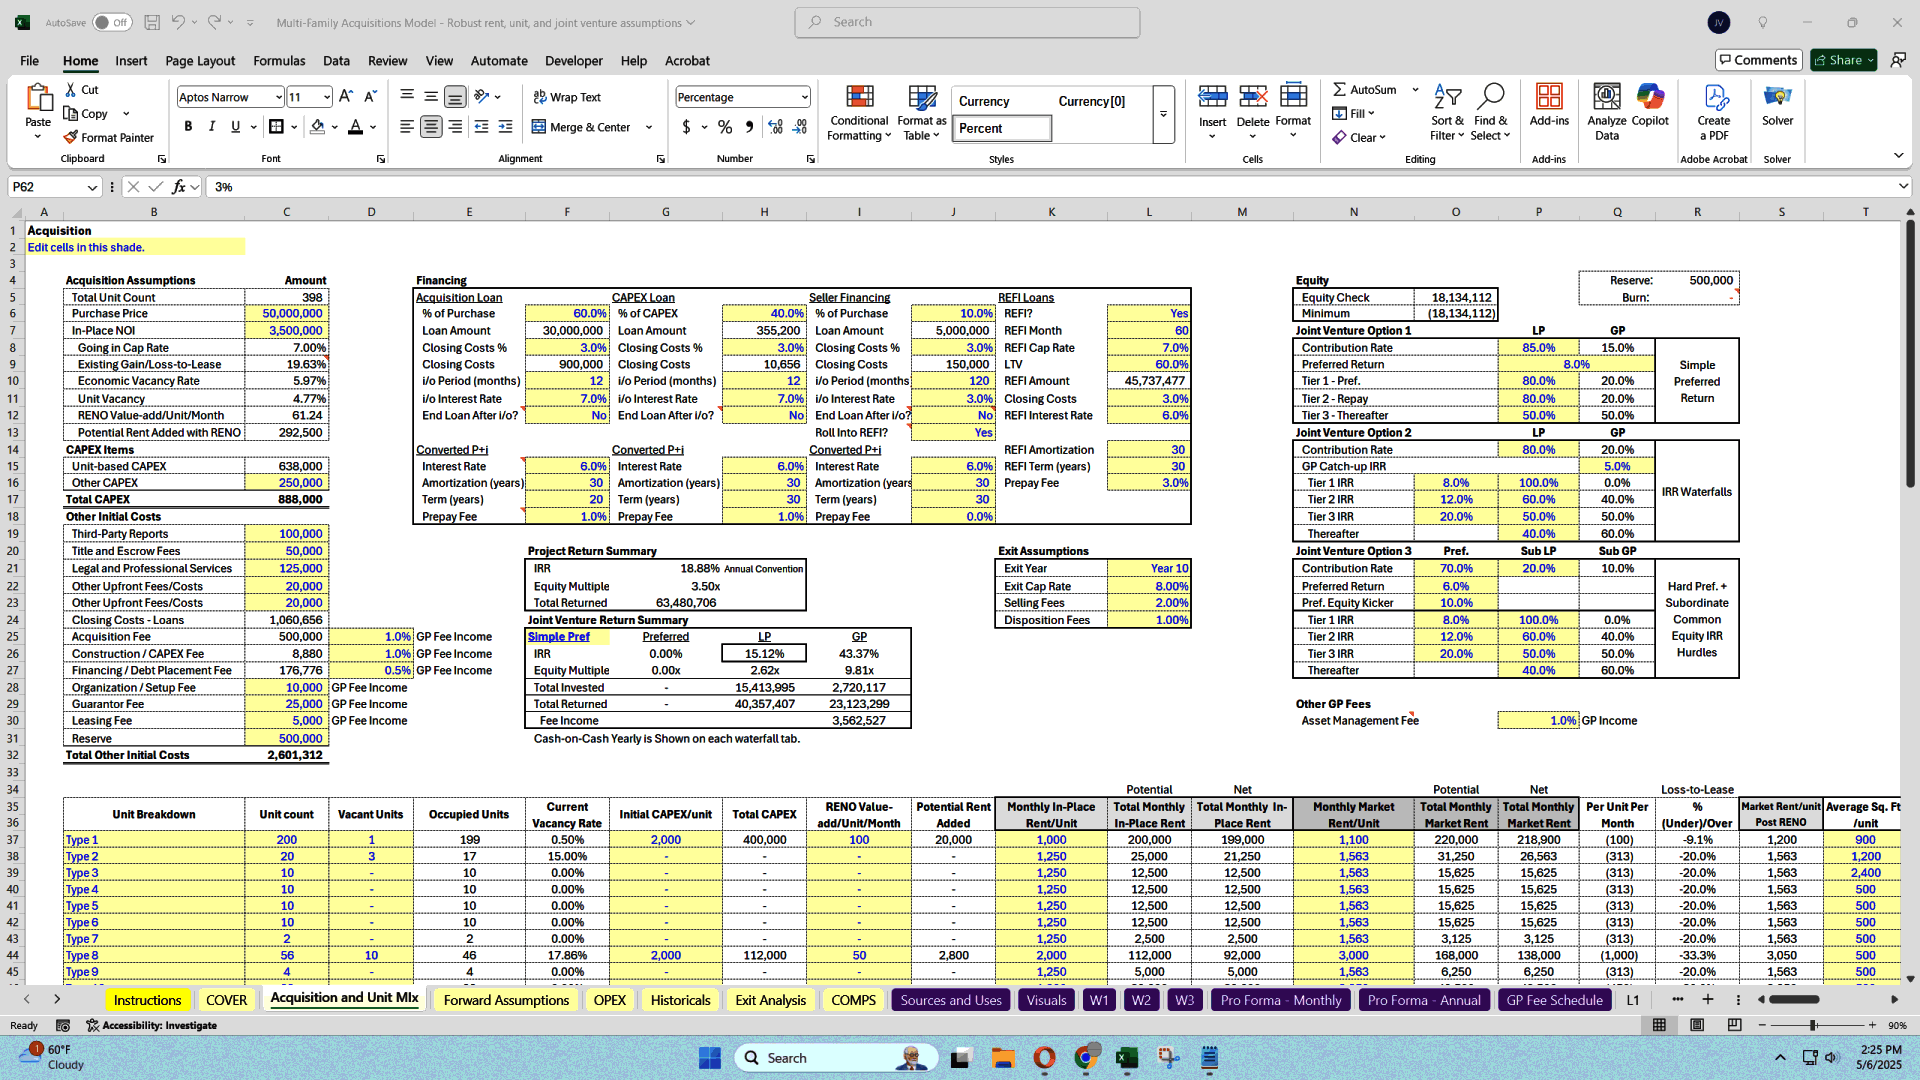The image size is (1920, 1080).
Task: Open Windows Start menu
Action: tap(710, 1058)
